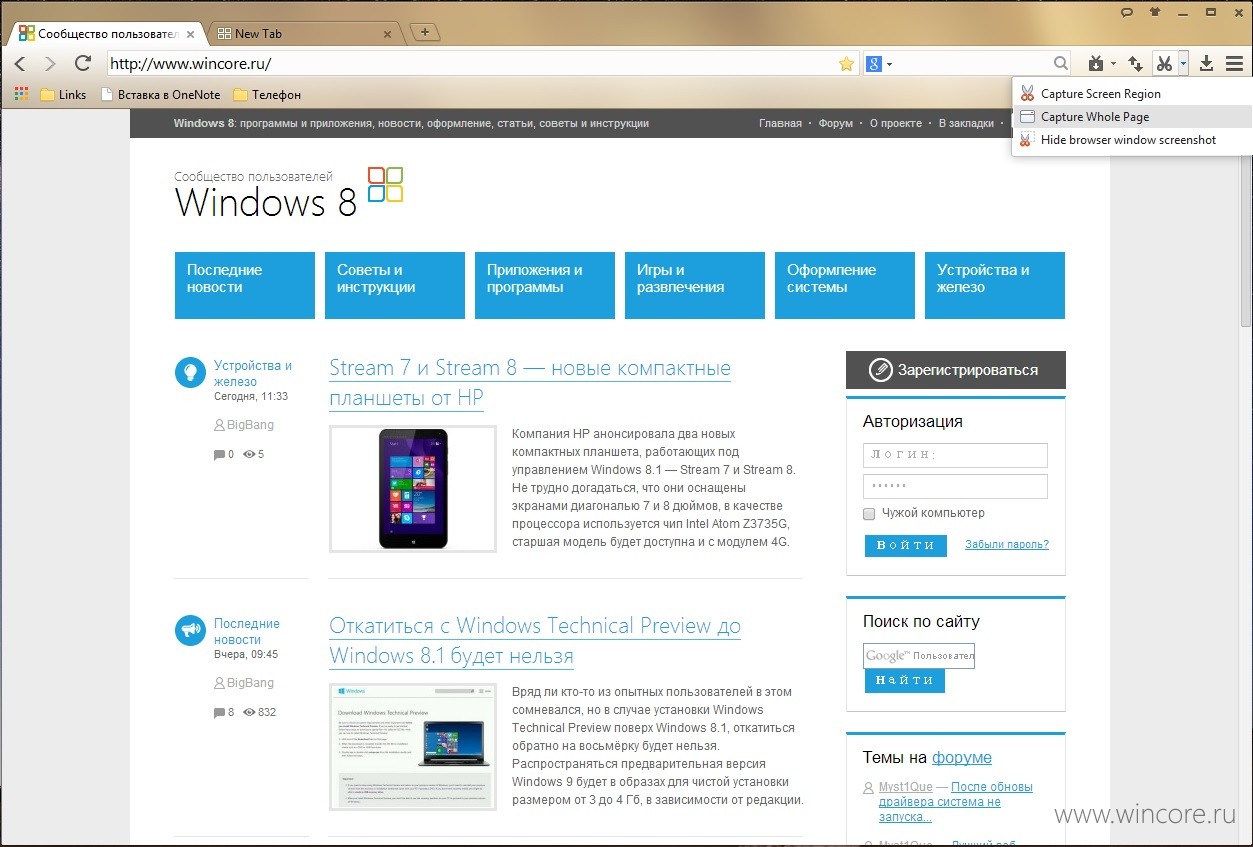Viewport: 1253px width, 847px height.
Task: Expand the search engine dropdown arrow
Action: 889,65
